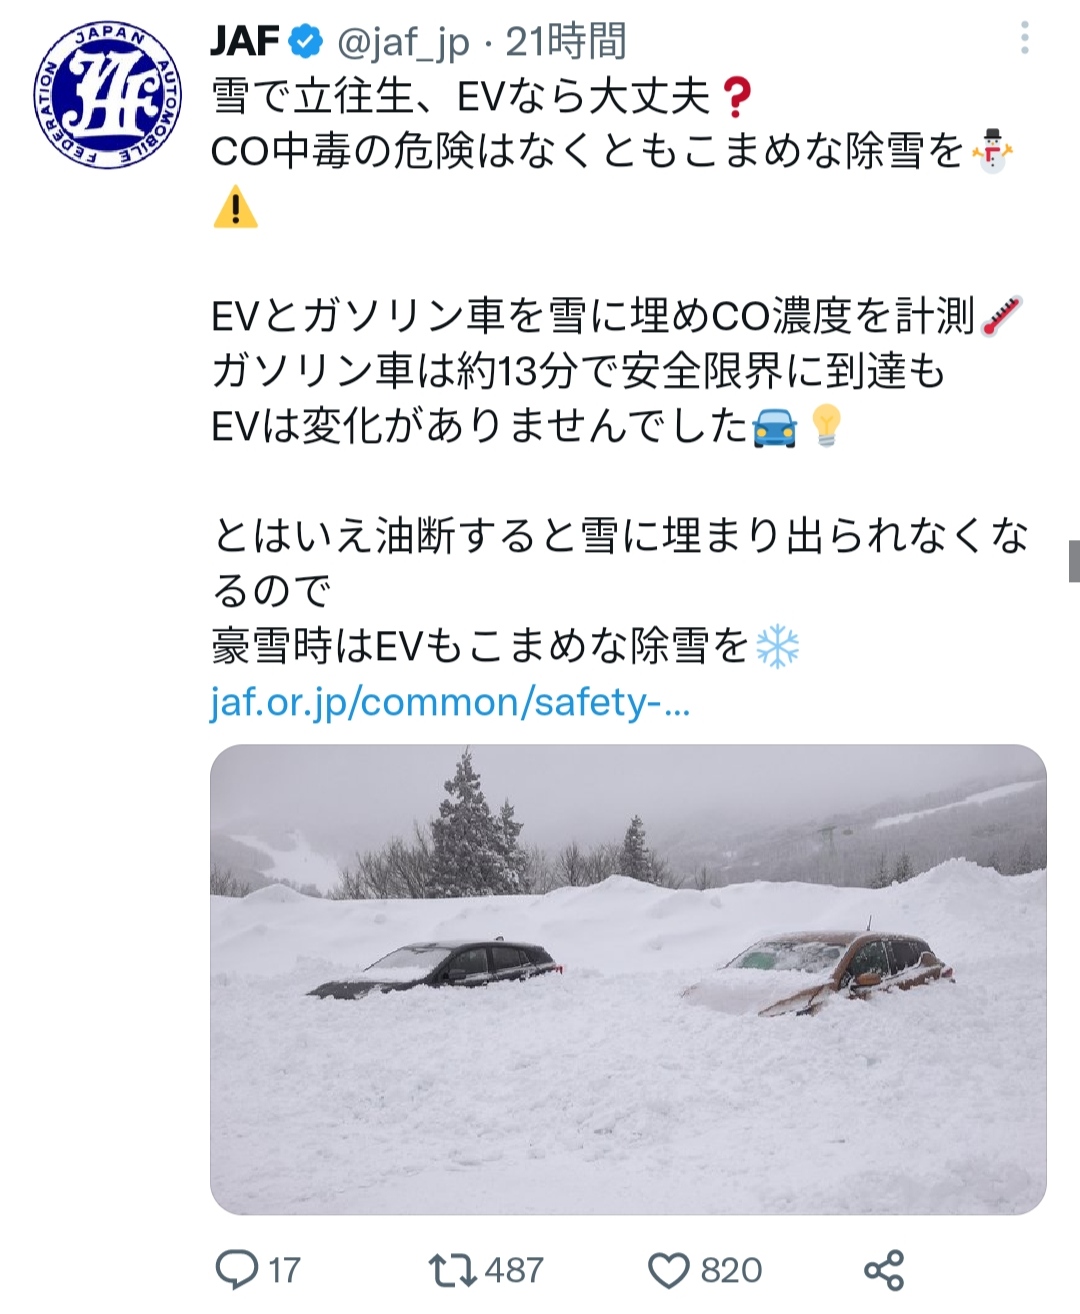Tap the tweet text about ガソリン車
The width and height of the screenshot is (1080, 1314).
click(x=578, y=372)
